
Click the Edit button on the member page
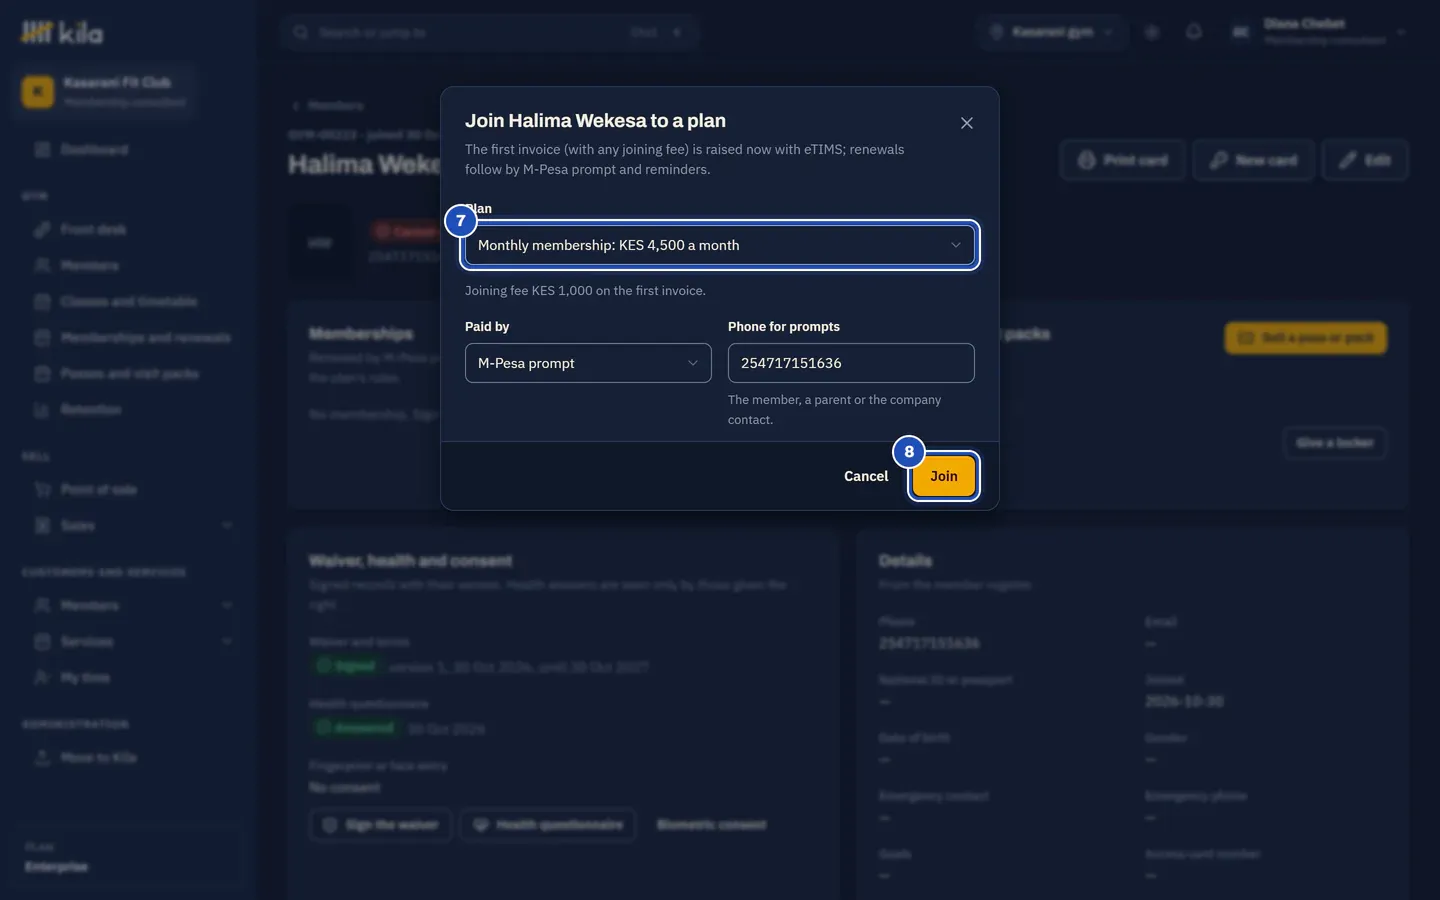[1365, 160]
